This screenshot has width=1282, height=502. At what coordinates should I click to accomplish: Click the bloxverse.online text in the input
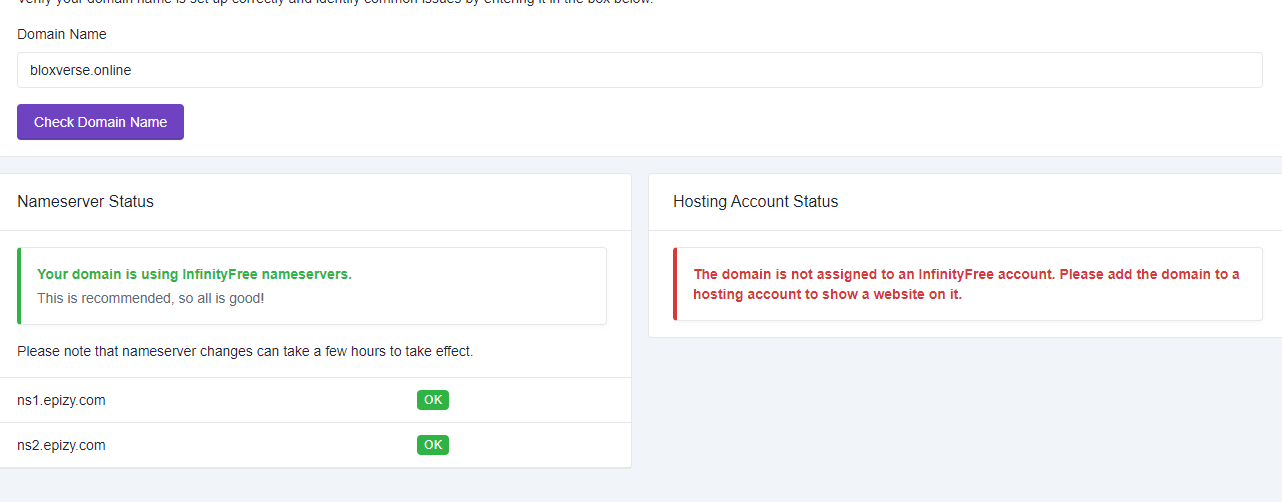[x=81, y=70]
